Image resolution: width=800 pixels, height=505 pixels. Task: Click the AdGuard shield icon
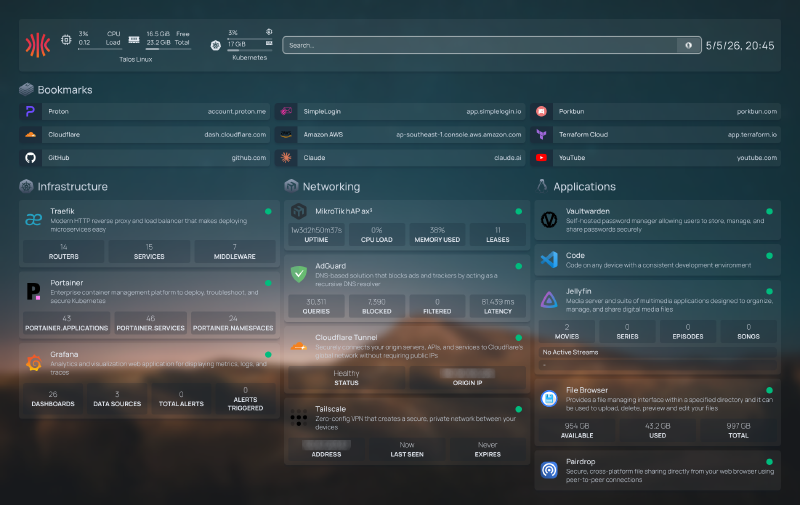click(x=298, y=274)
